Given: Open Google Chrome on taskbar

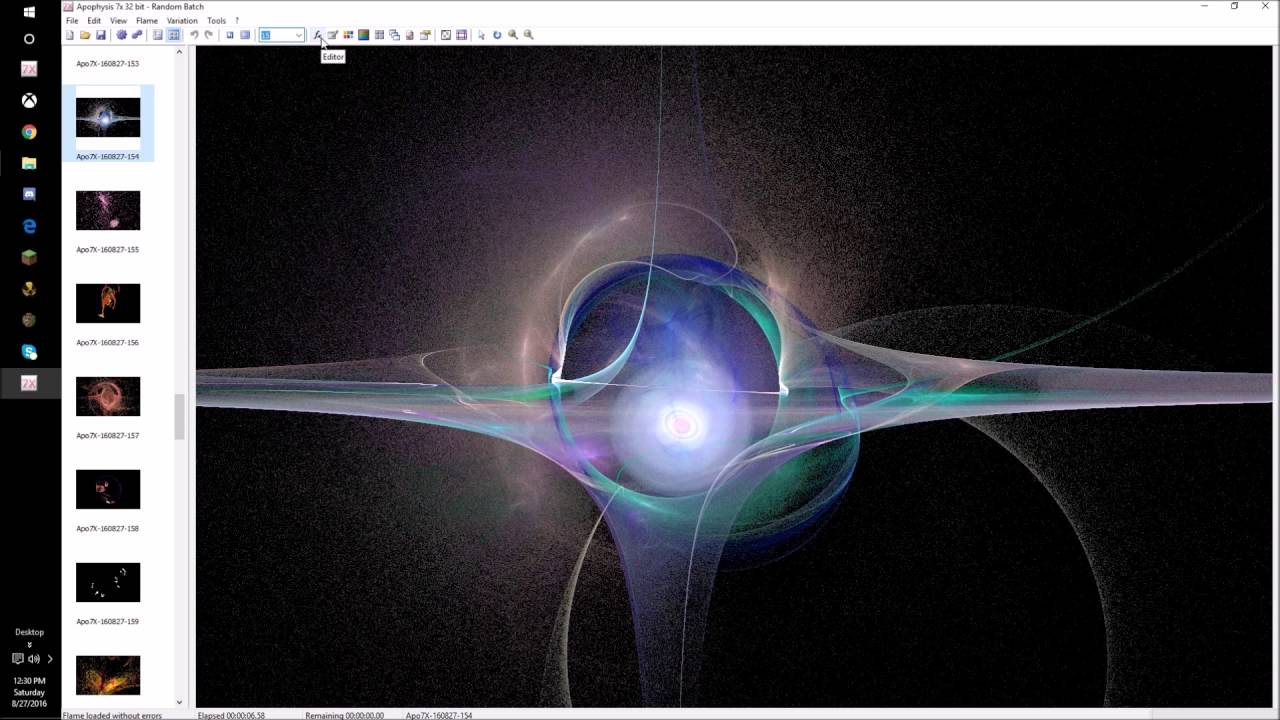Looking at the screenshot, I should coord(29,132).
